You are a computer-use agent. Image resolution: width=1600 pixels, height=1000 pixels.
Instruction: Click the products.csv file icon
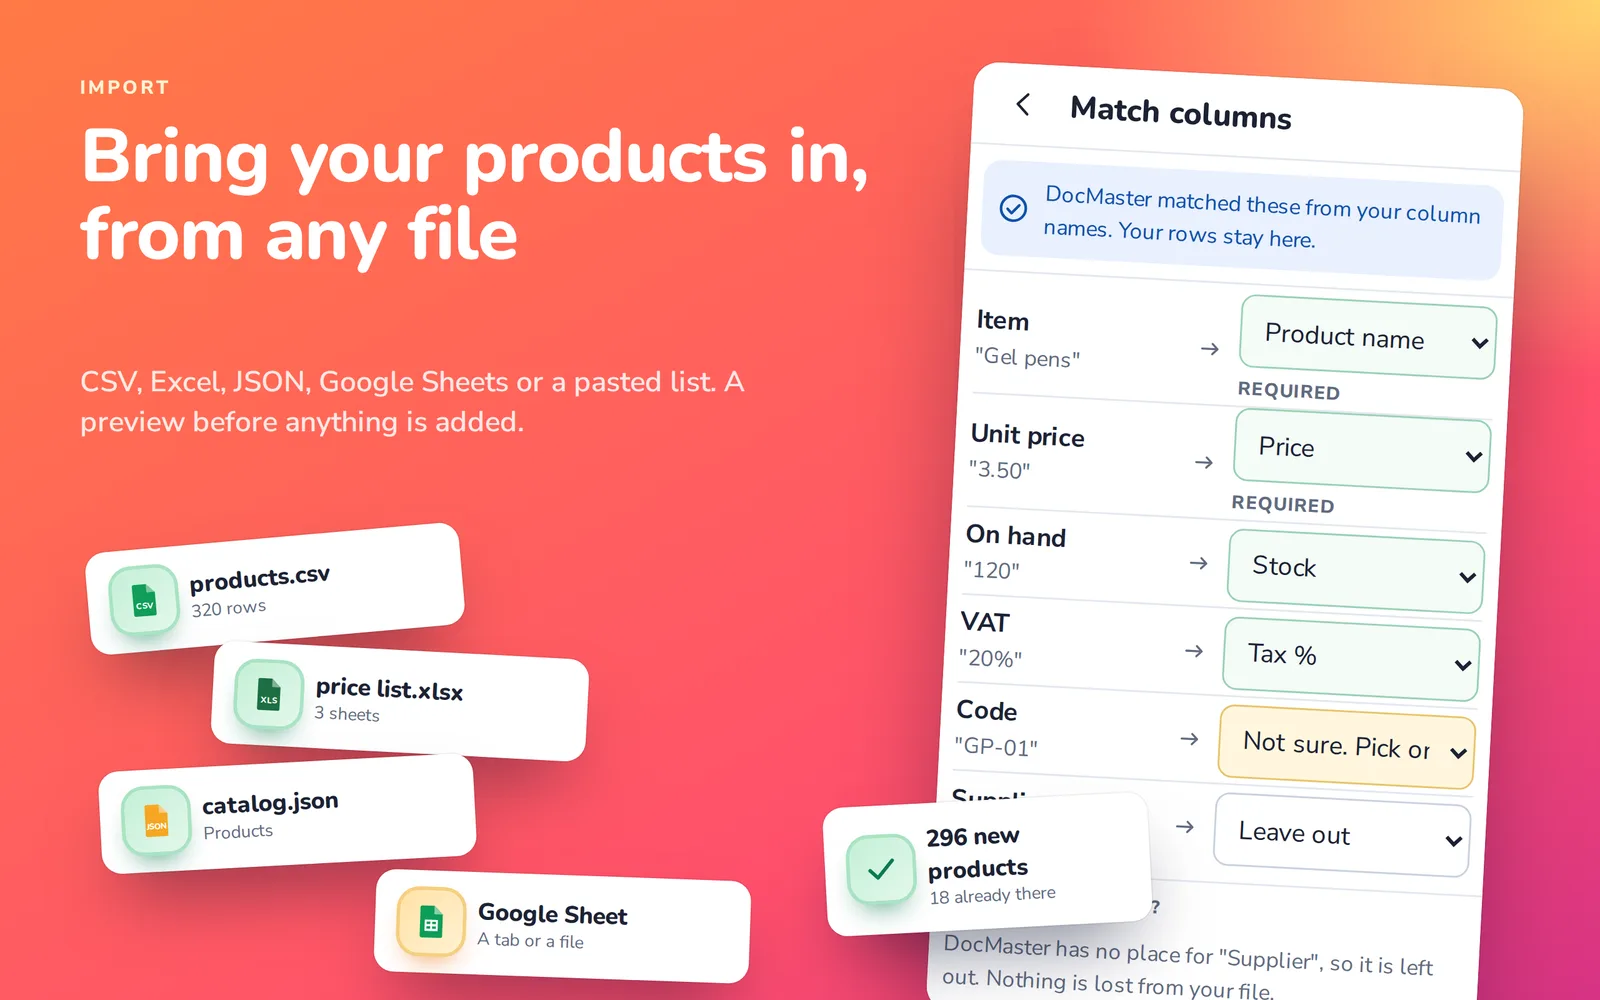coord(144,600)
